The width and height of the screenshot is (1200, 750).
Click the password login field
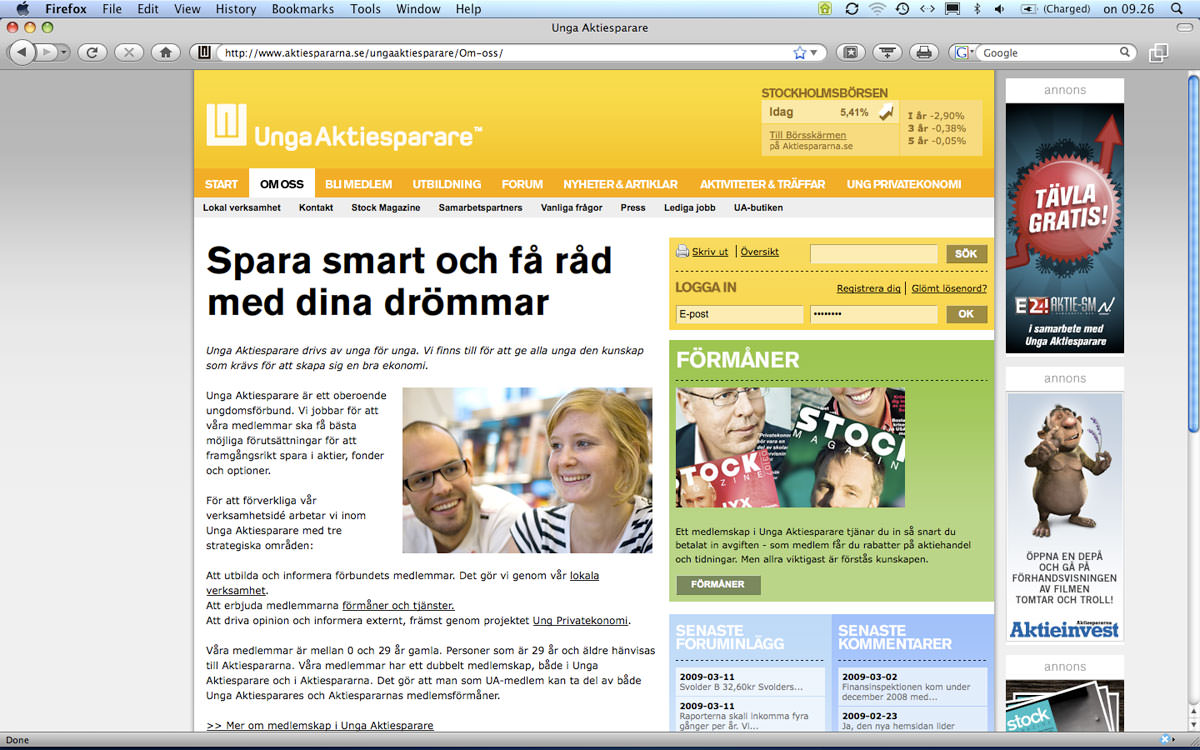click(x=874, y=314)
